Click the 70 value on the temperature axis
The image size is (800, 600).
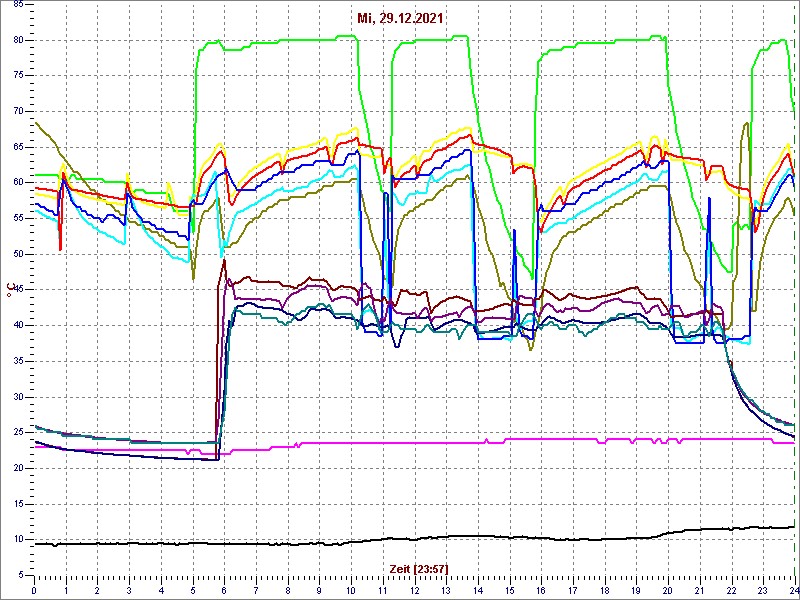18,112
